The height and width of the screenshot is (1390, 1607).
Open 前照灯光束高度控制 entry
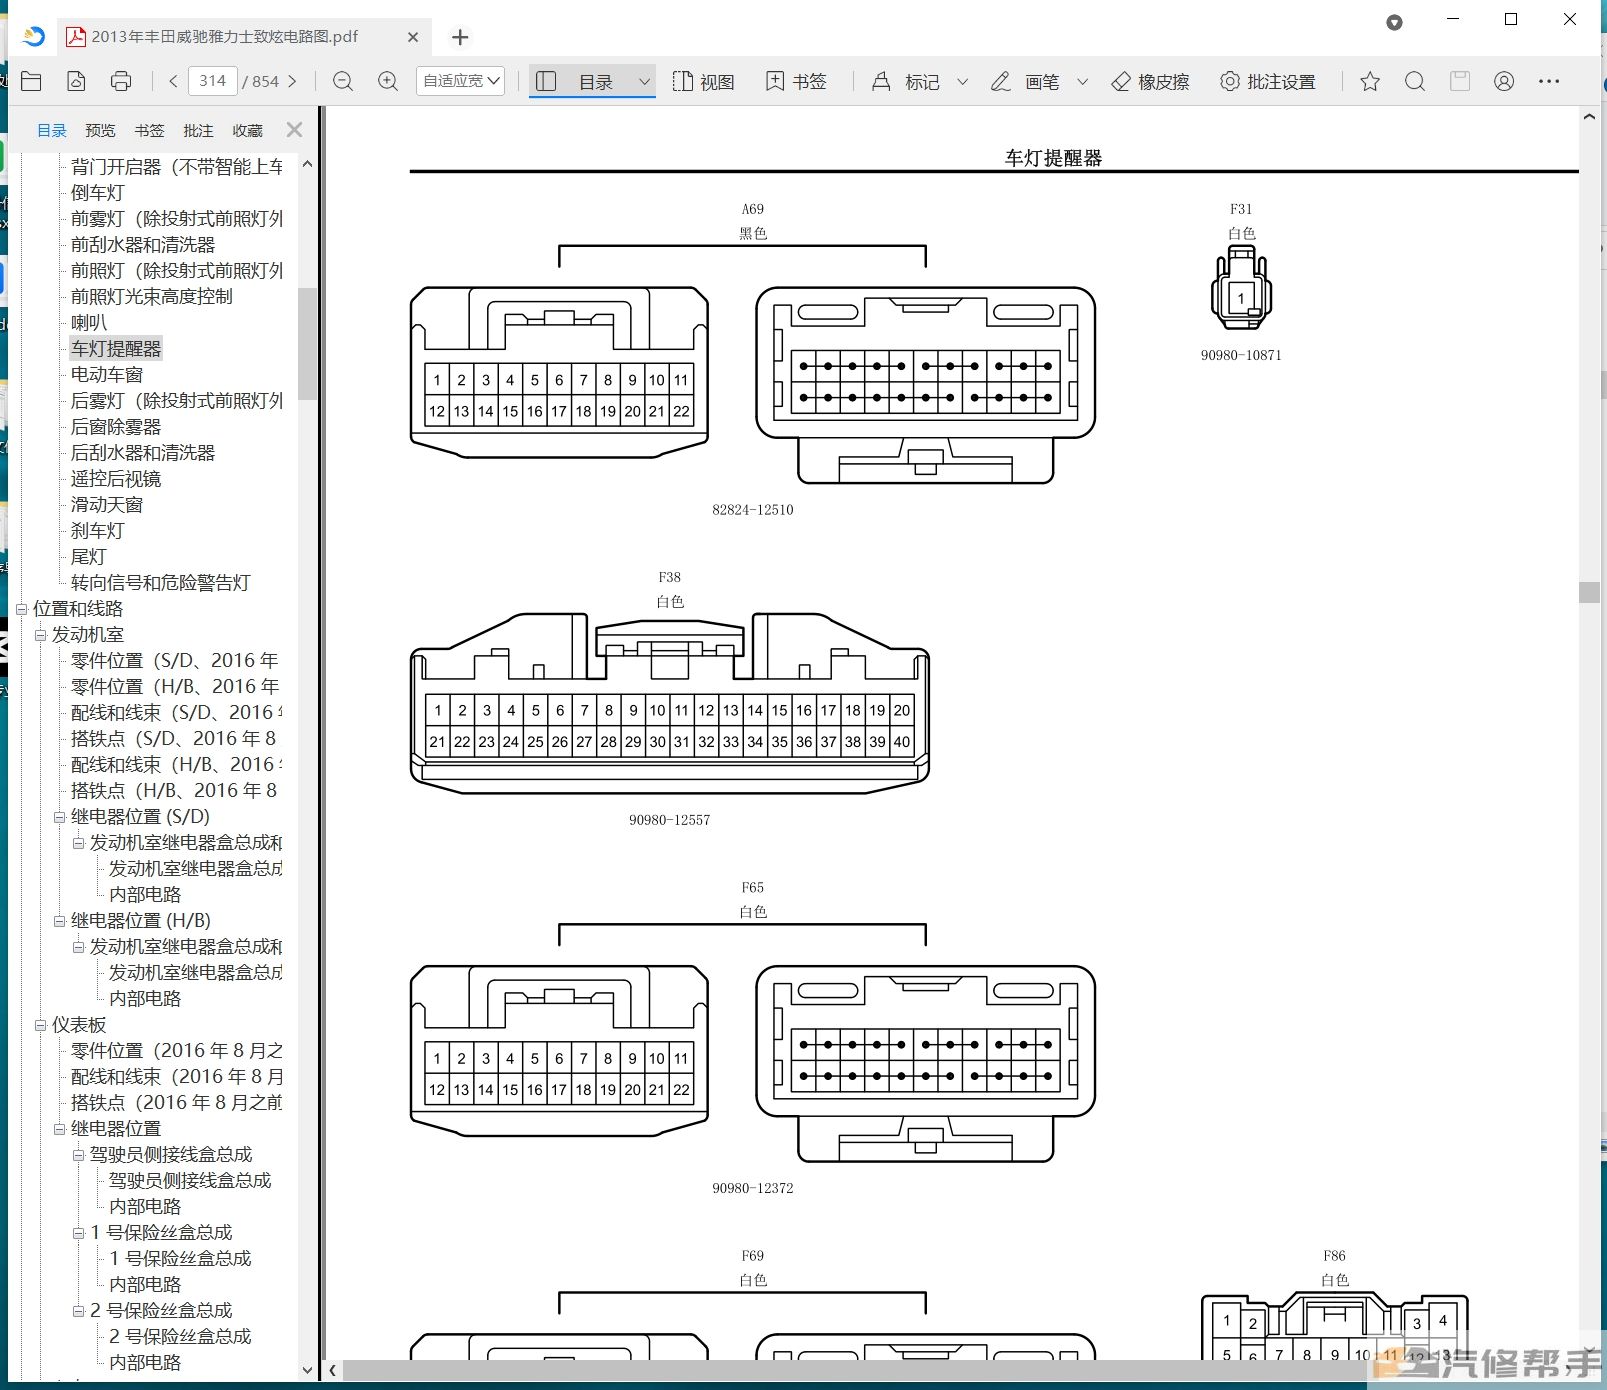(x=152, y=296)
